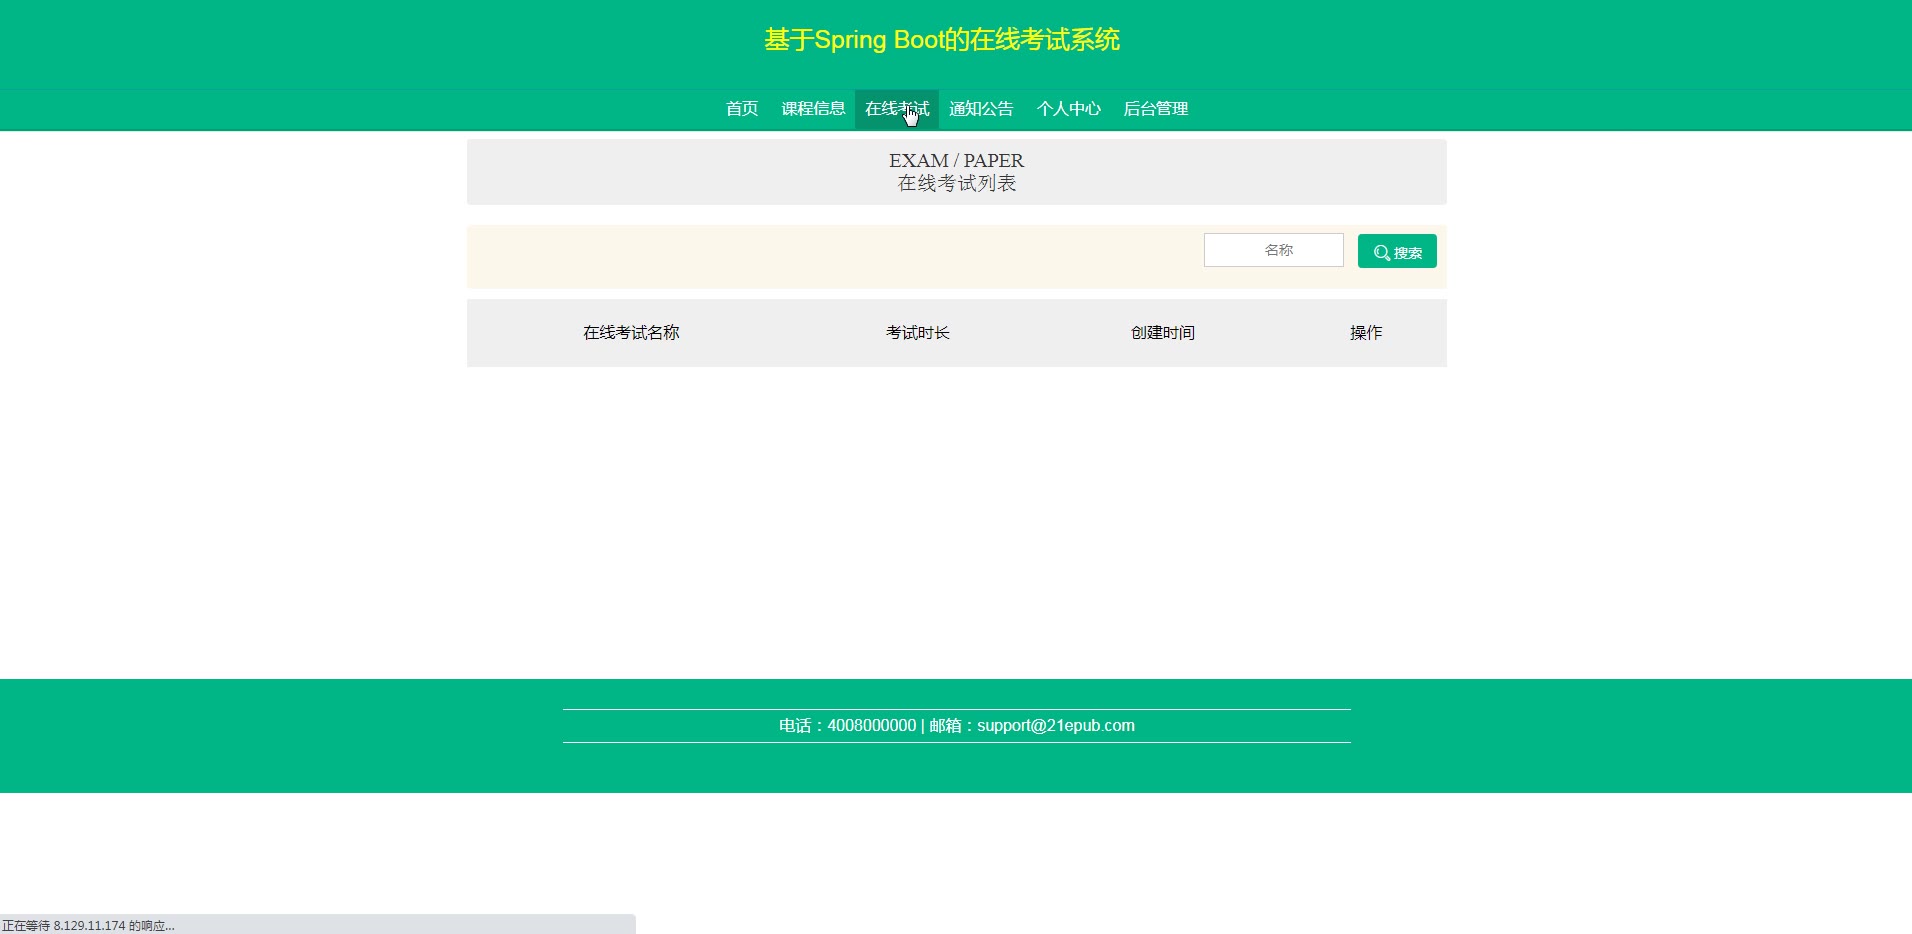This screenshot has height=934, width=1912.
Task: Click the 在线考试列表 subtitle
Action: [957, 183]
